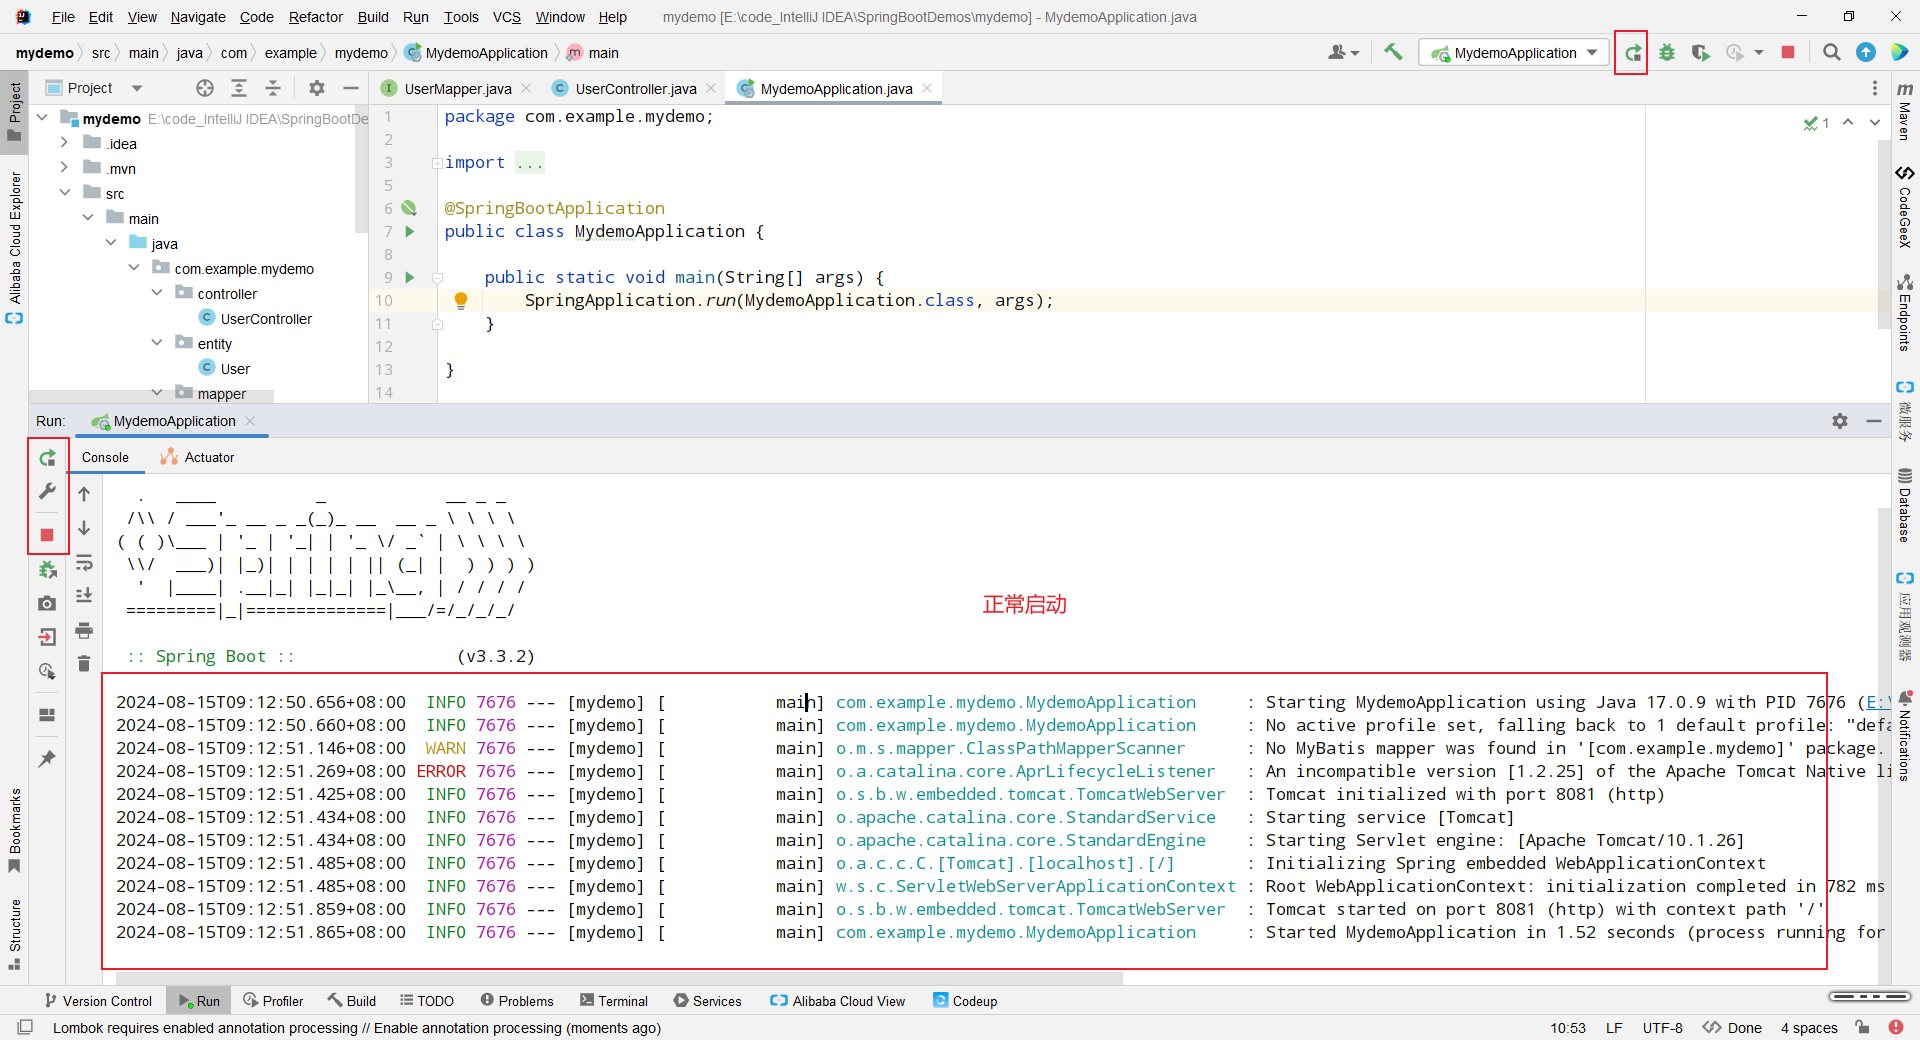Screen dimensions: 1920x1040
Task: Take thread dump with camera icon
Action: tap(47, 603)
